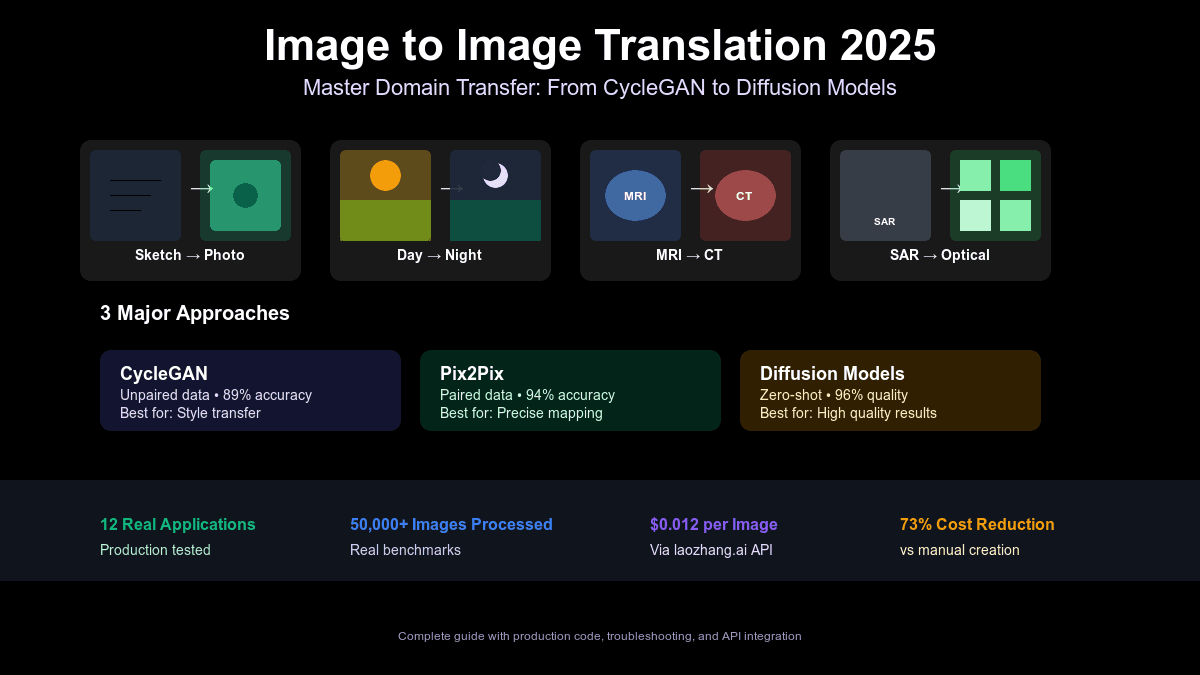Select the CycleGAN card title
The height and width of the screenshot is (675, 1200).
pyautogui.click(x=164, y=374)
